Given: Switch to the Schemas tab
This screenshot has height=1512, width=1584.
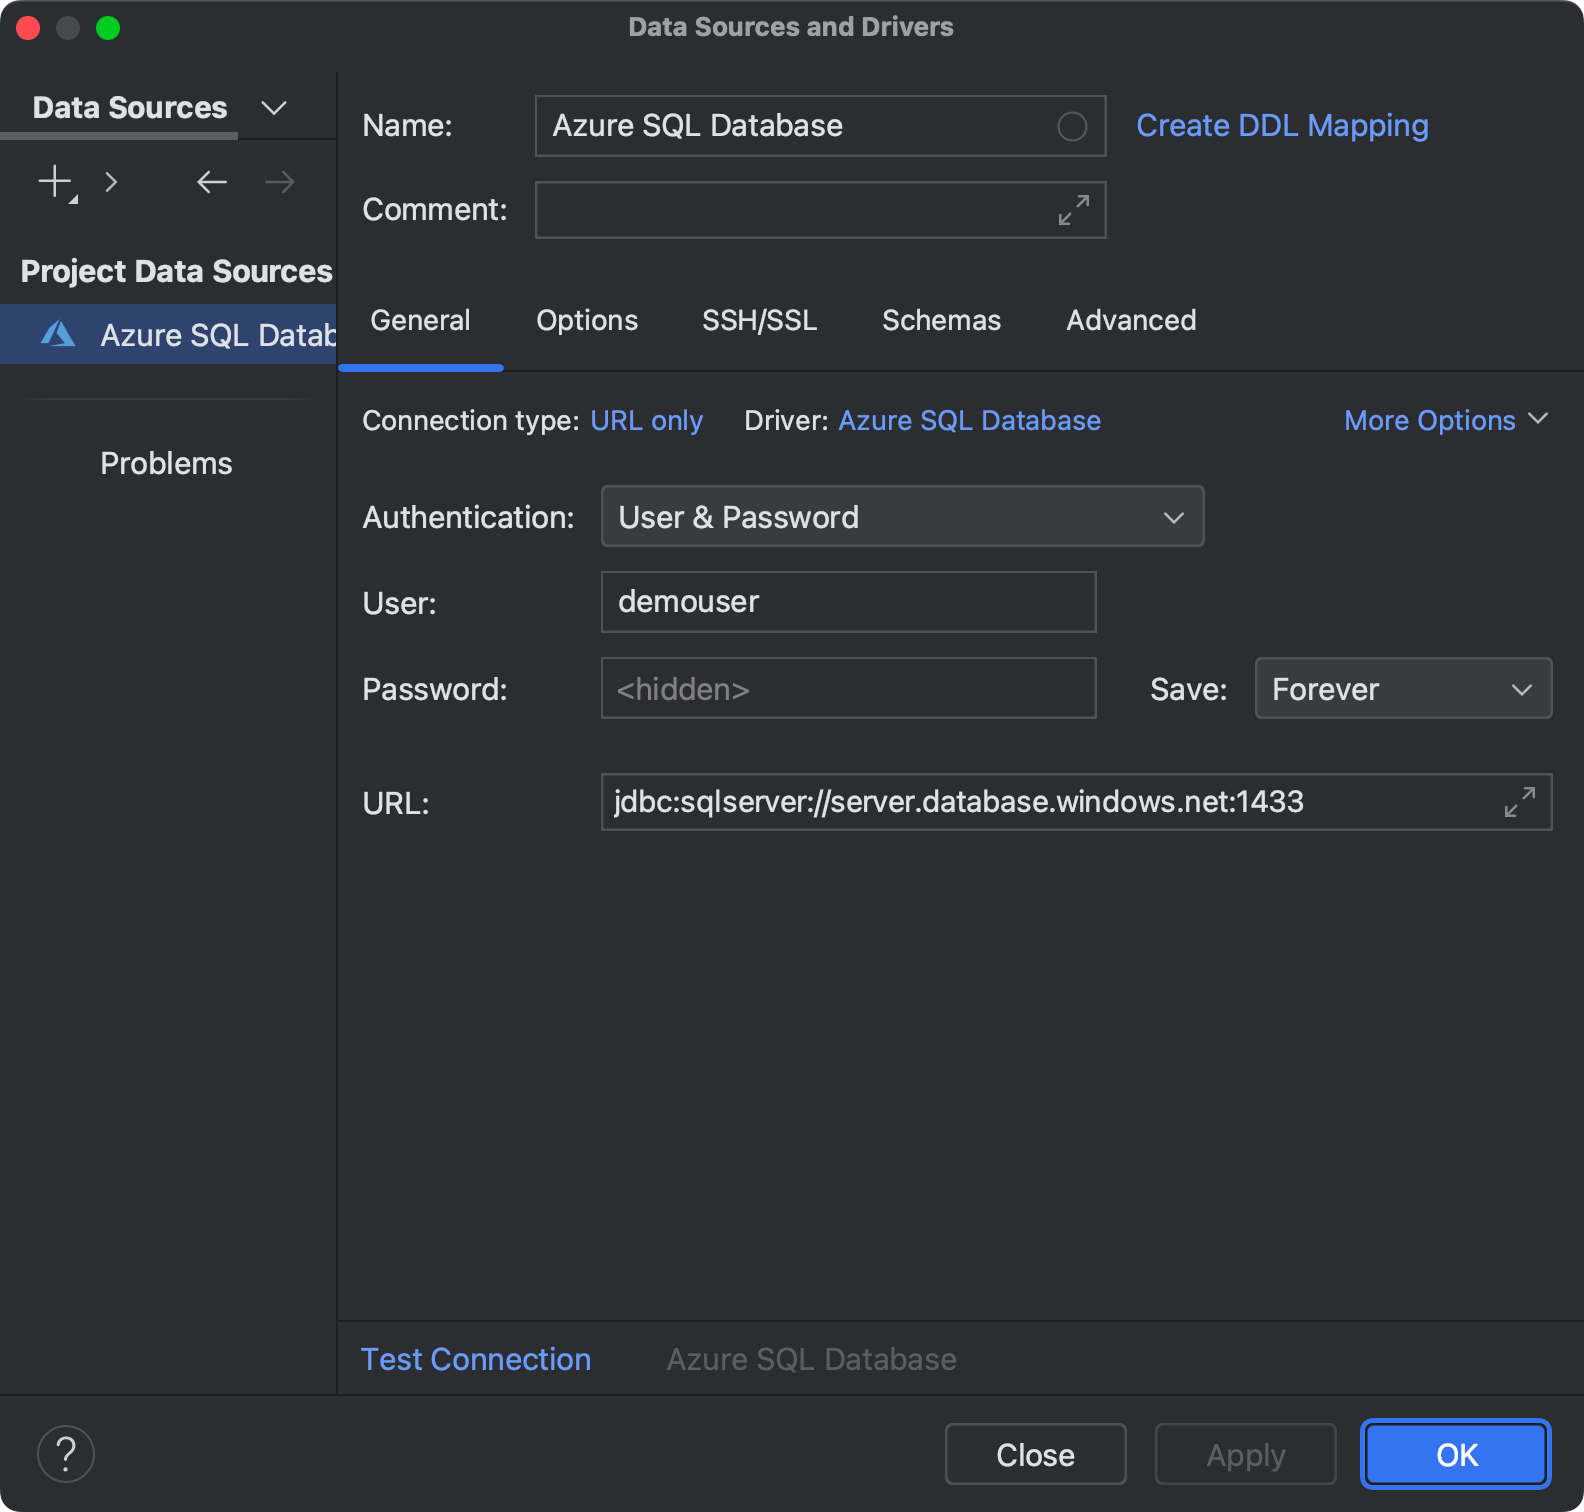Looking at the screenshot, I should [941, 321].
